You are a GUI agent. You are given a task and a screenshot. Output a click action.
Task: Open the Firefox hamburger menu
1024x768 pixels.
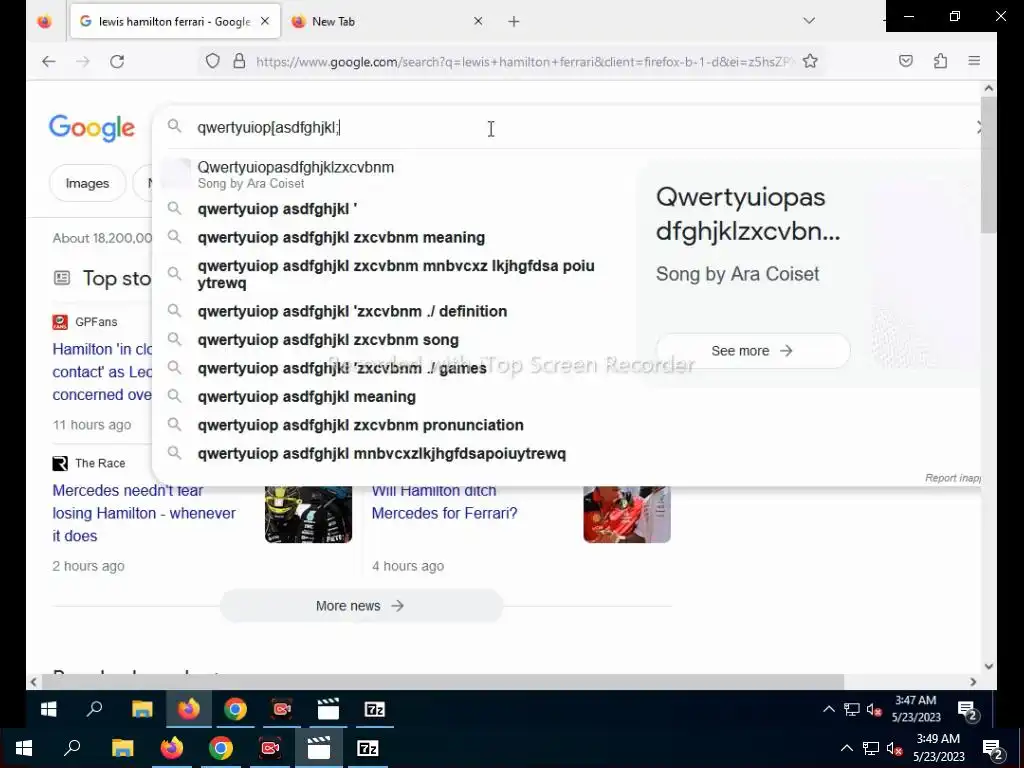pos(974,61)
